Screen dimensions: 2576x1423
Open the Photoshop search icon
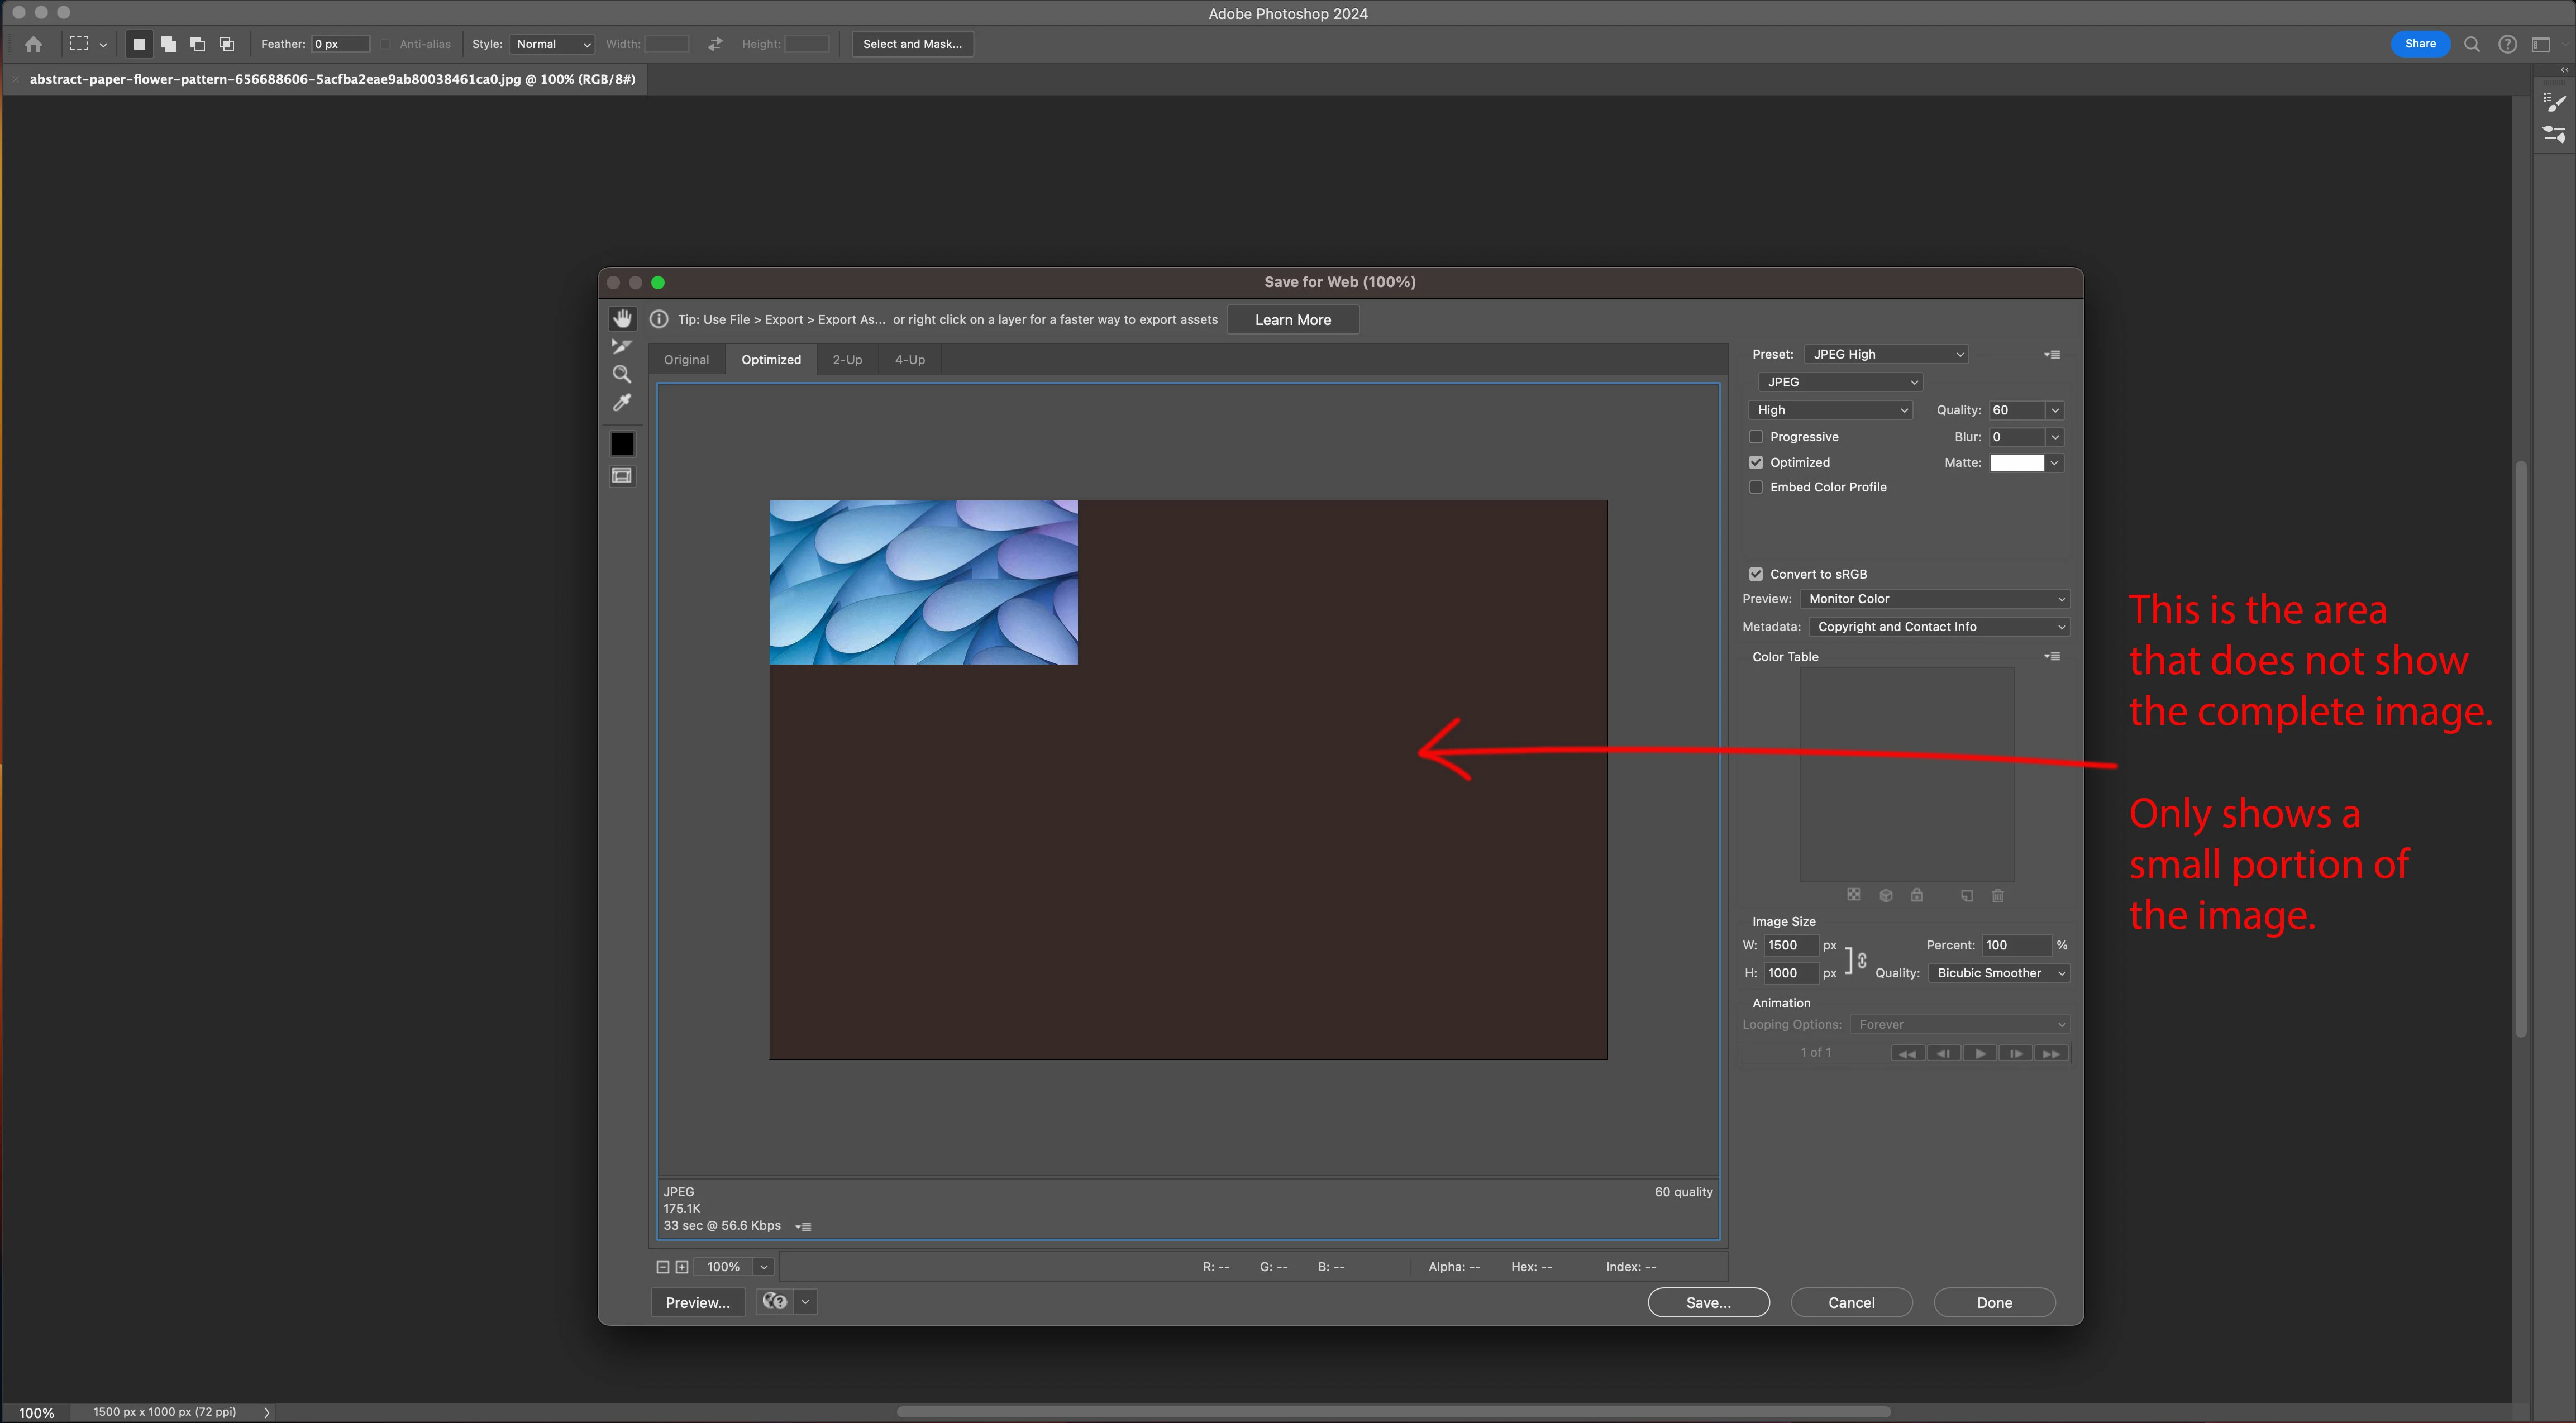pyautogui.click(x=2472, y=44)
